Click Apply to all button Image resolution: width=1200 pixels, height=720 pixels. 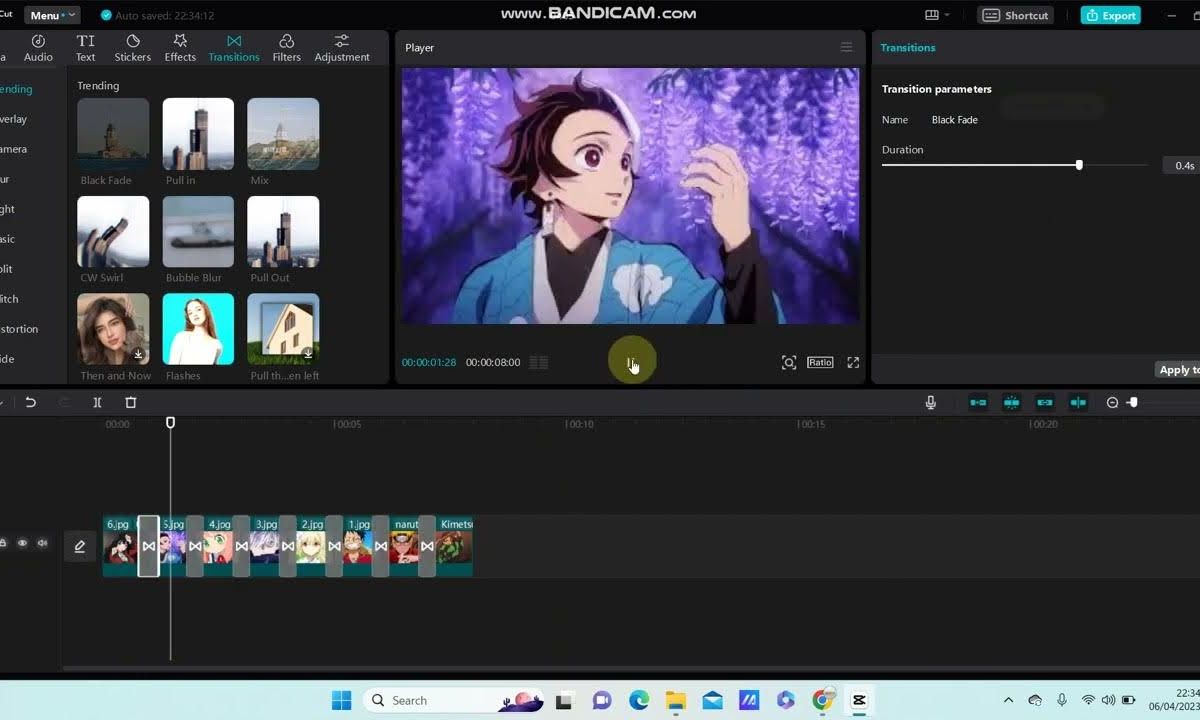(x=1177, y=370)
